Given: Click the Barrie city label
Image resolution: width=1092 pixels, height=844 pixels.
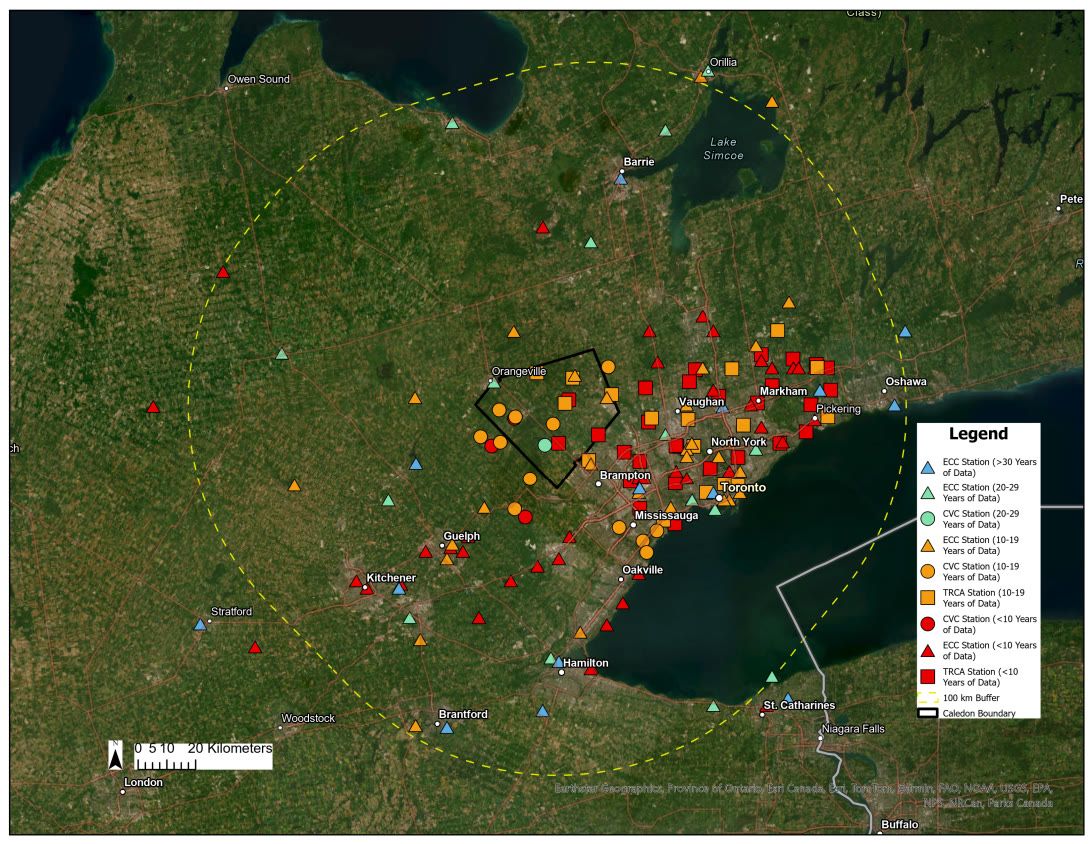Looking at the screenshot, I should 639,162.
